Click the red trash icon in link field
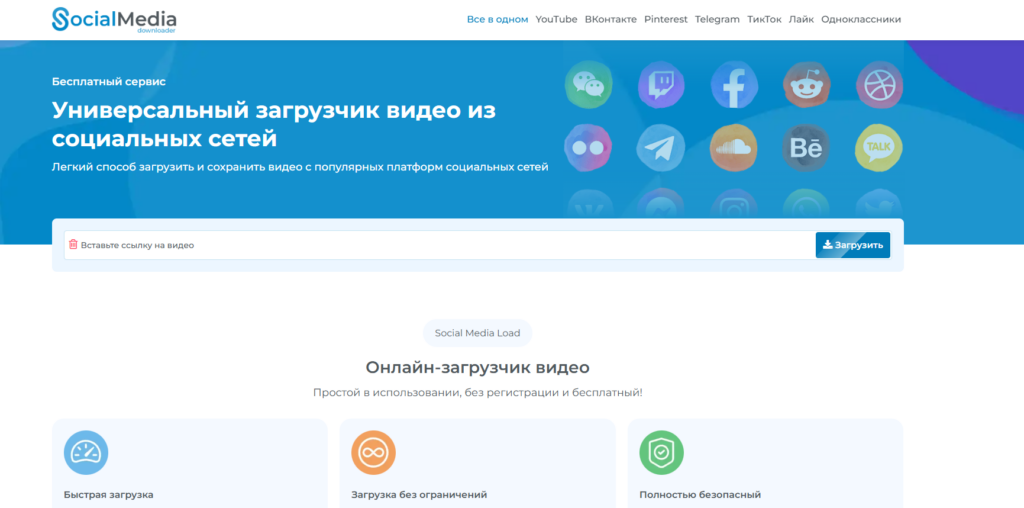 (73, 244)
